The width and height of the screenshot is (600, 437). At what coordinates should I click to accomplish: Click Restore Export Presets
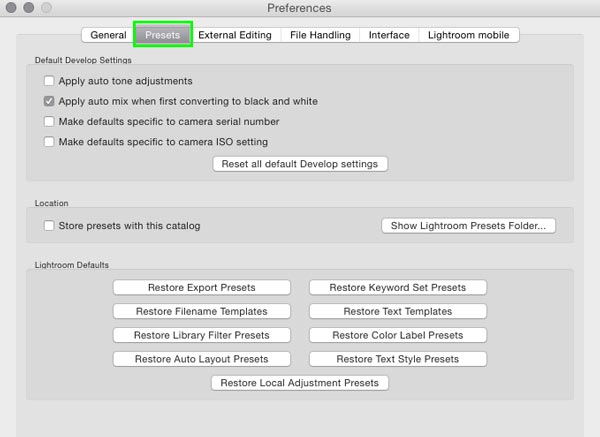click(x=202, y=287)
